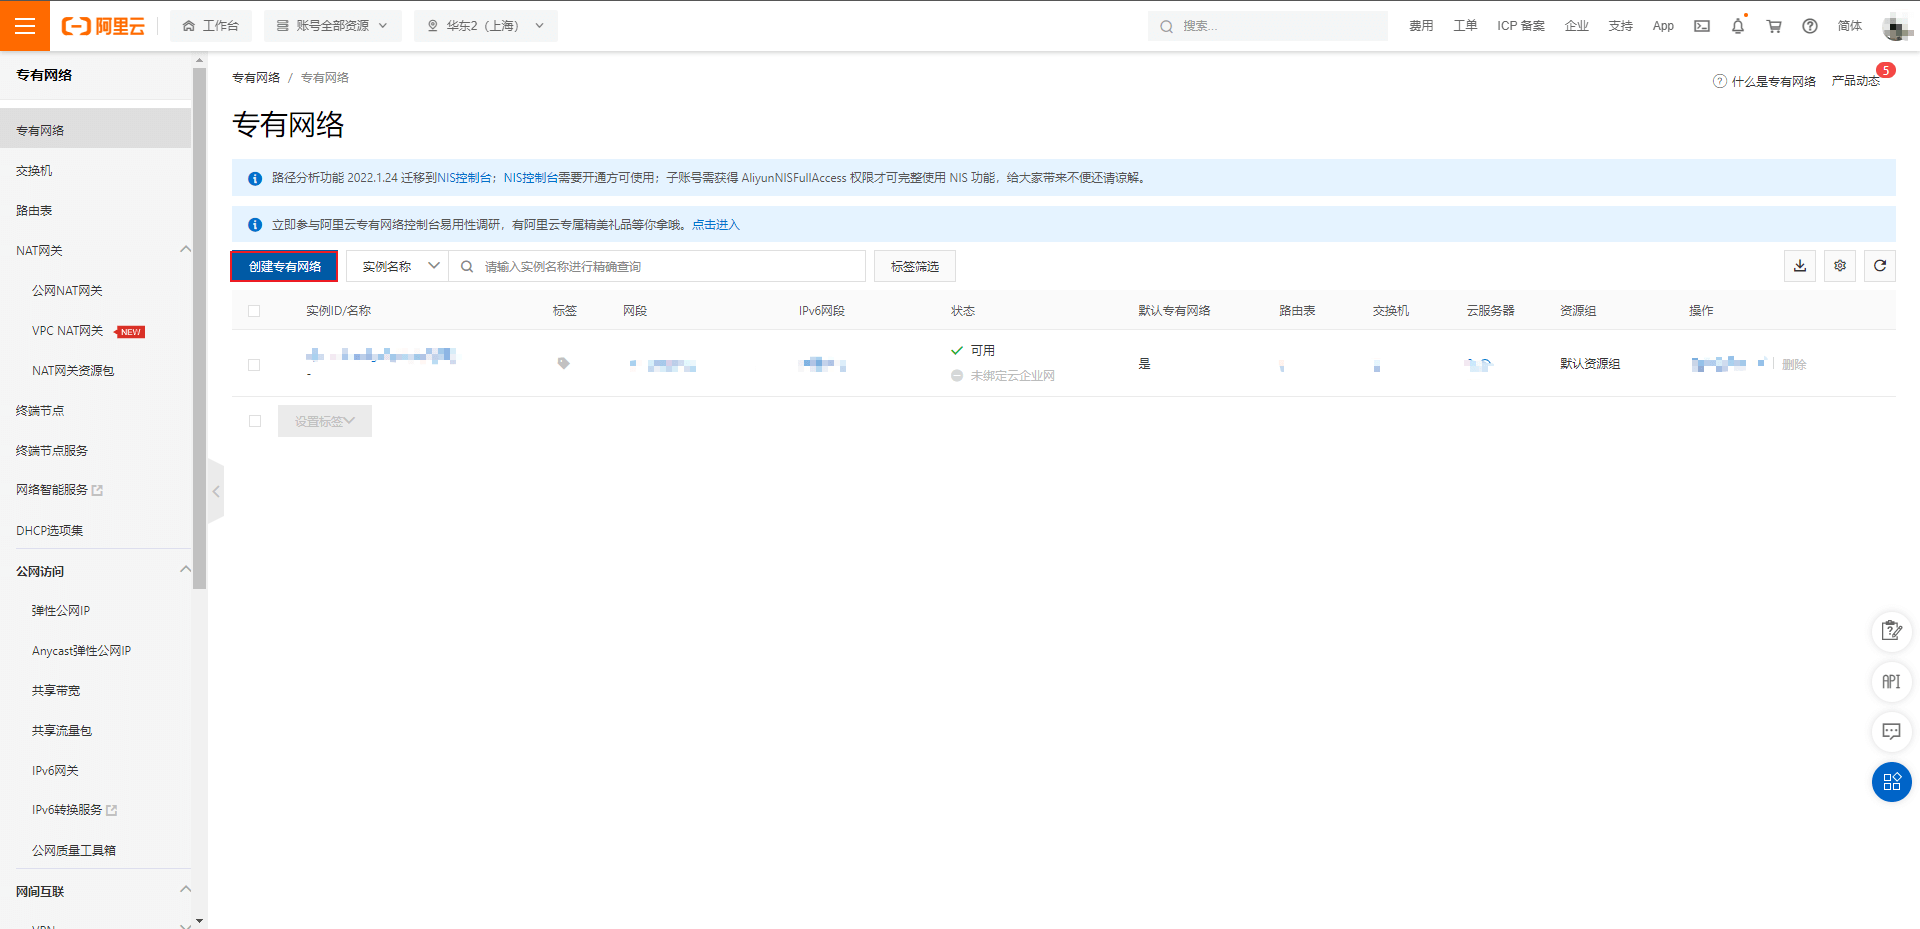Open table column settings gear
The width and height of the screenshot is (1920, 929).
pyautogui.click(x=1840, y=266)
